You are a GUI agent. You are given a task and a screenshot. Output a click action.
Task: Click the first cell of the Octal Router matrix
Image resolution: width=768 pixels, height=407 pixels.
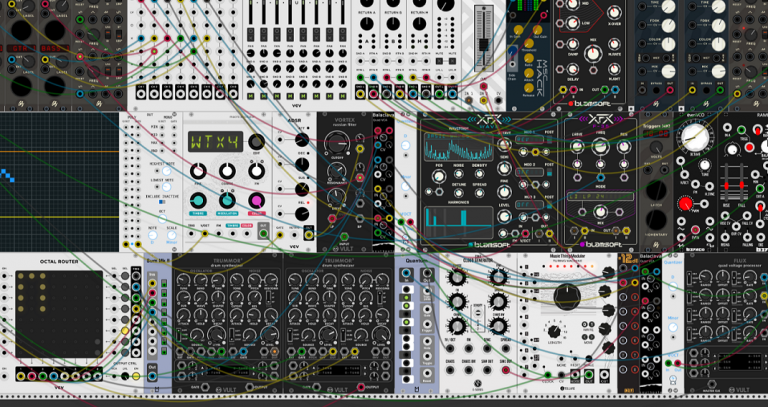click(21, 276)
